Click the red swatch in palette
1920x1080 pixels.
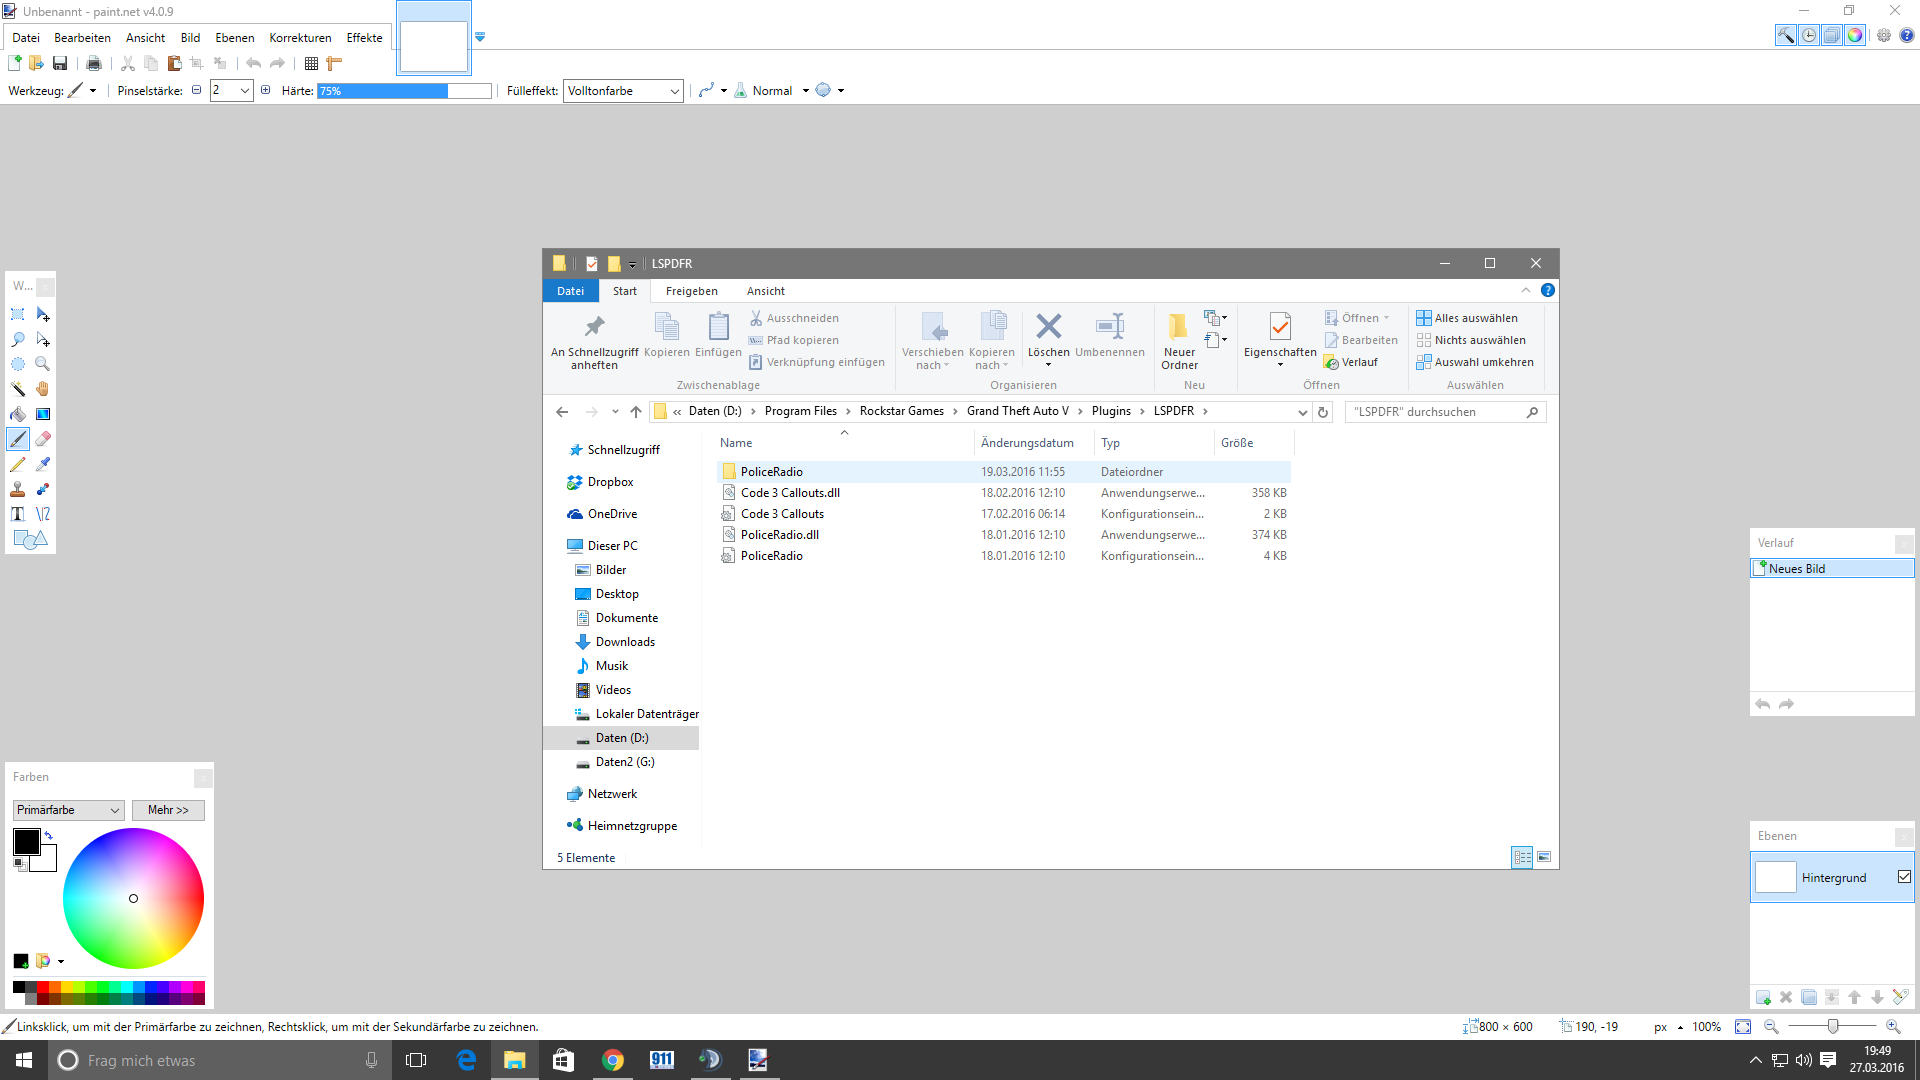click(x=43, y=987)
